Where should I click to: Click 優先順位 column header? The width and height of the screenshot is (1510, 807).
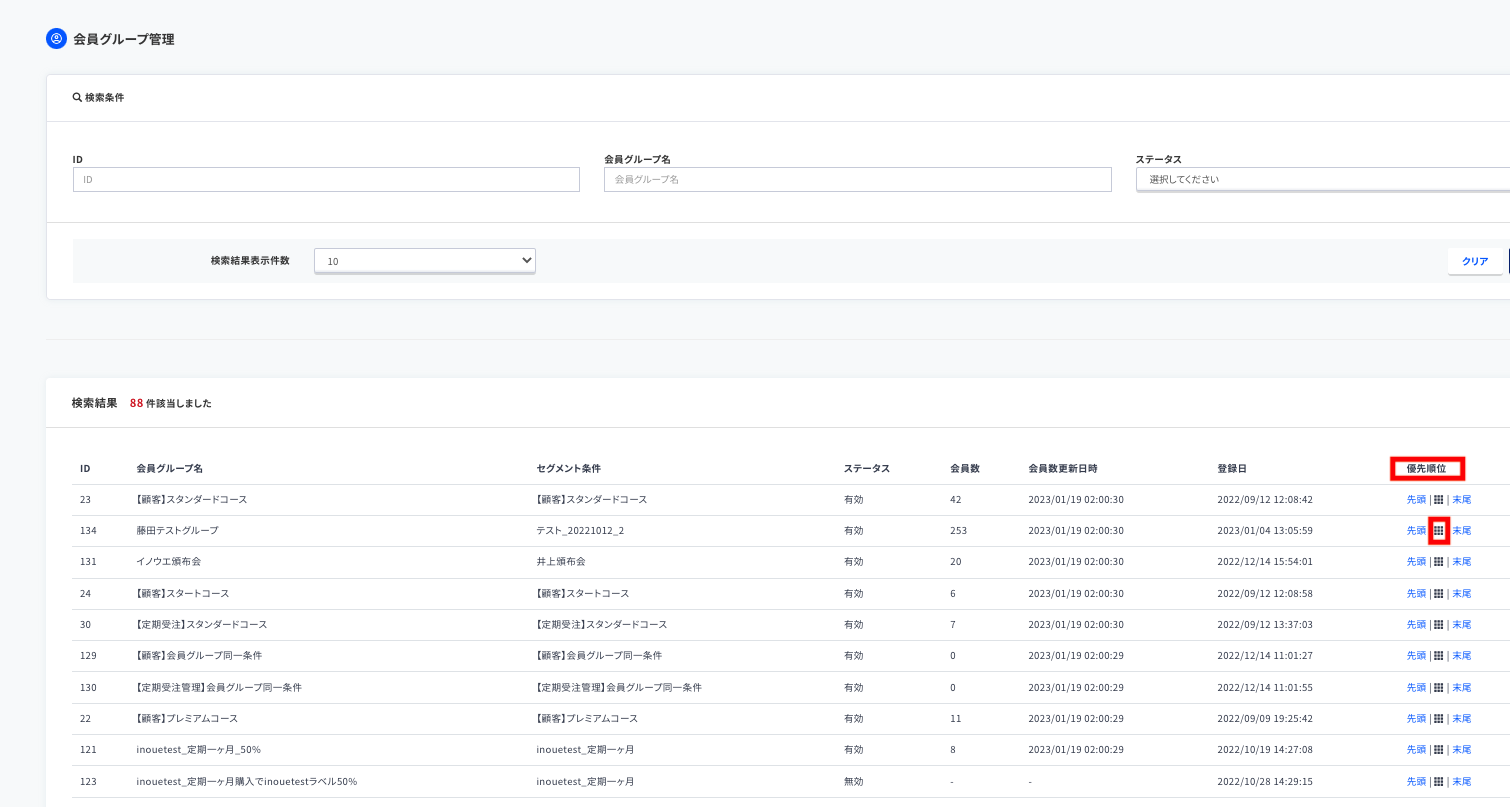[1427, 468]
